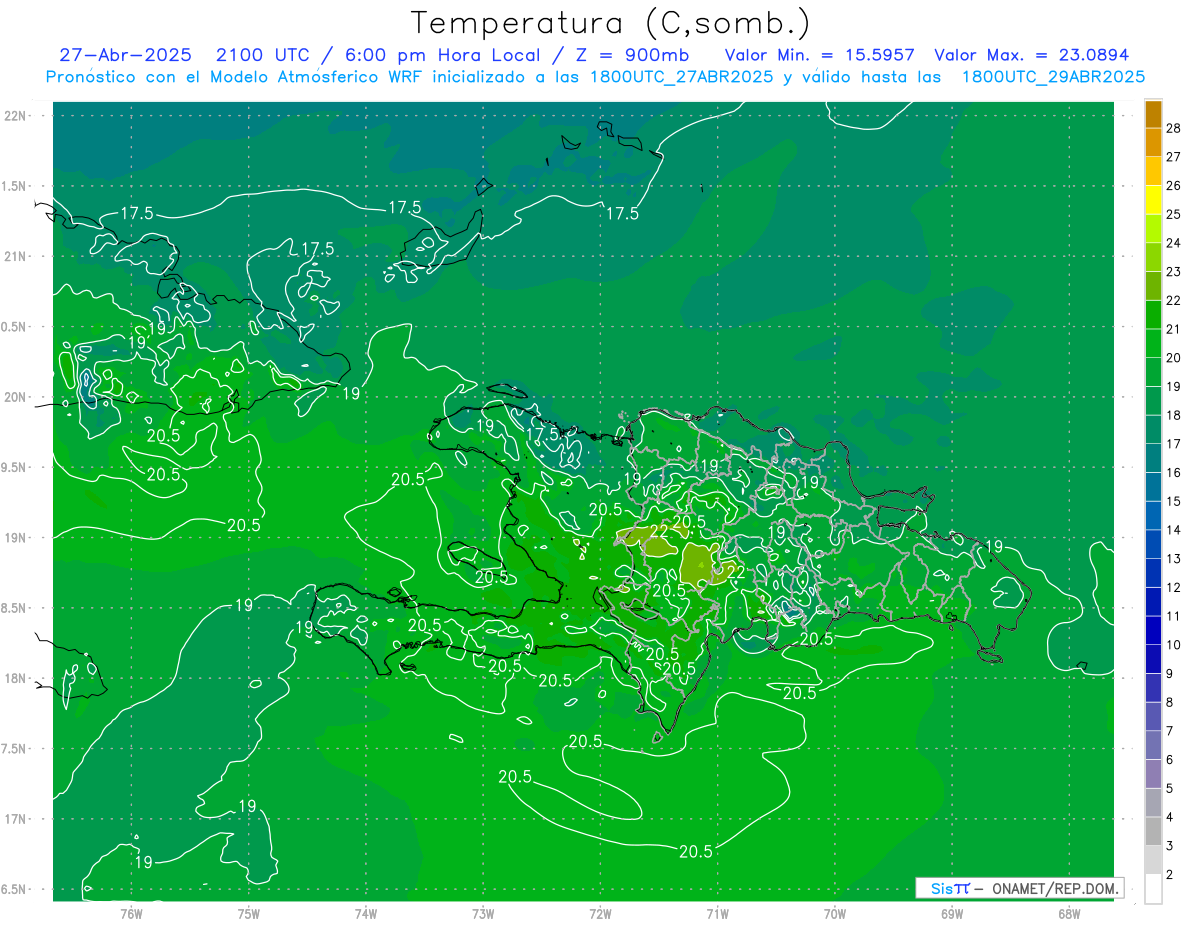Click the "22N" latitude axis label
This screenshot has height=927, width=1200.
click(x=16, y=116)
